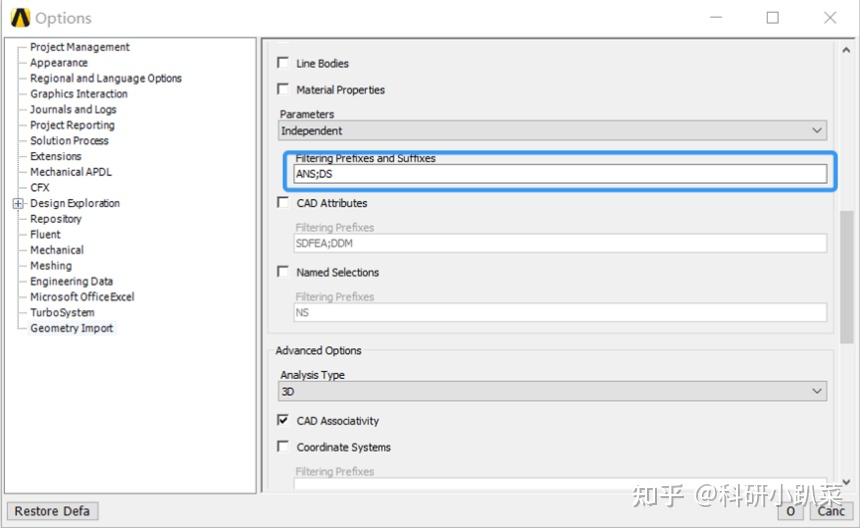This screenshot has height=530, width=865.
Task: Enable the Line Bodies checkbox
Action: point(282,63)
